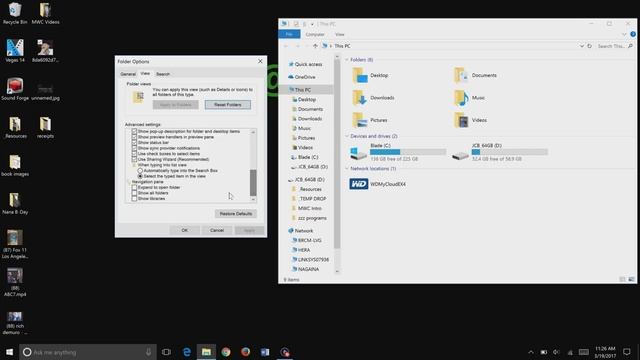Open the Quick Access Toolbar dropdown arrow
The height and width of the screenshot is (360, 640).
pyautogui.click(x=312, y=24)
